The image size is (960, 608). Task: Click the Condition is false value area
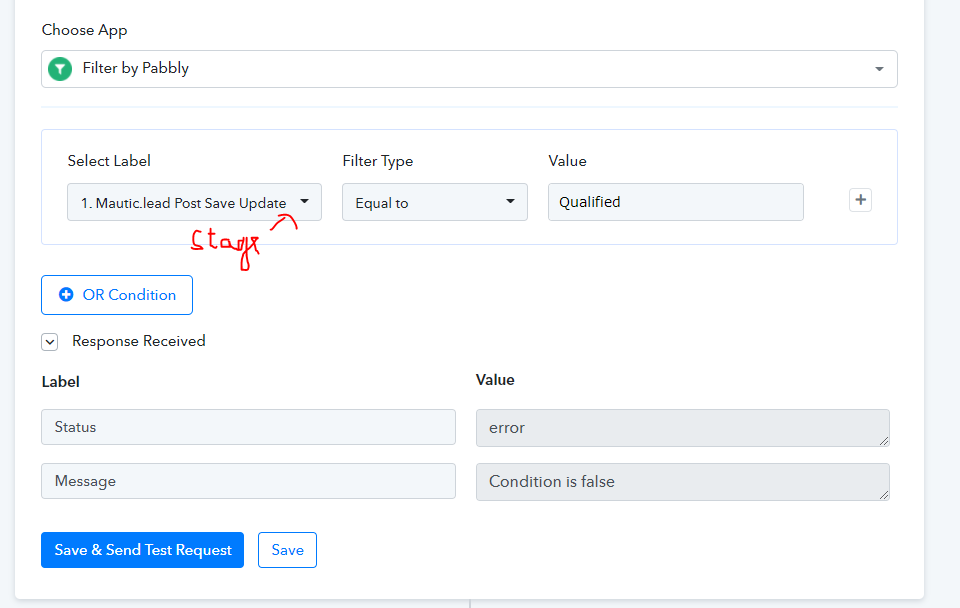tap(683, 482)
